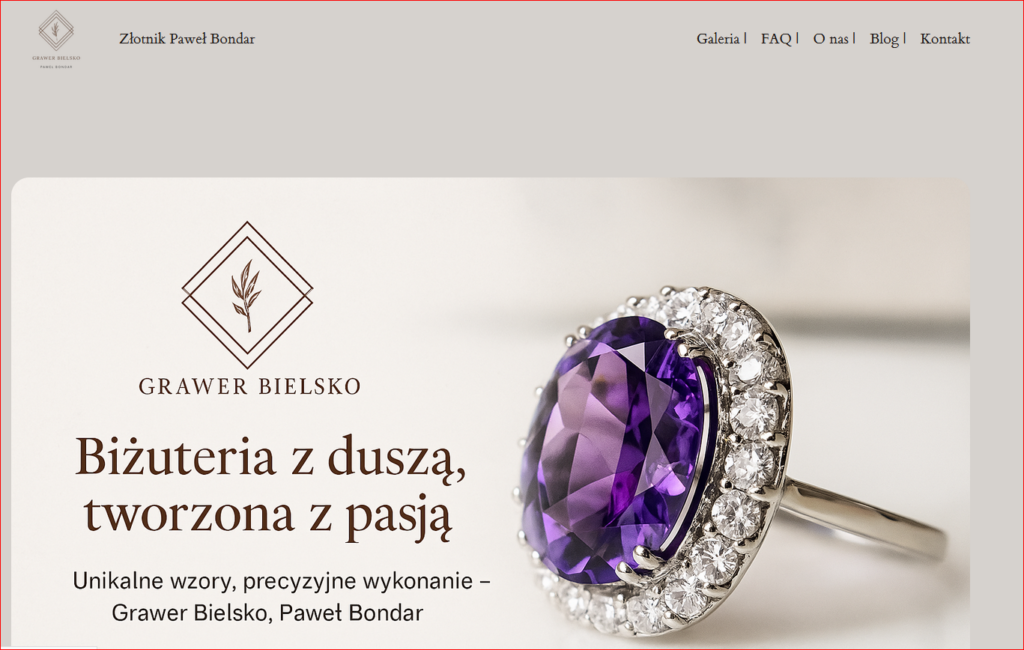The width and height of the screenshot is (1024, 650).
Task: Open the O nas section
Action: point(831,39)
